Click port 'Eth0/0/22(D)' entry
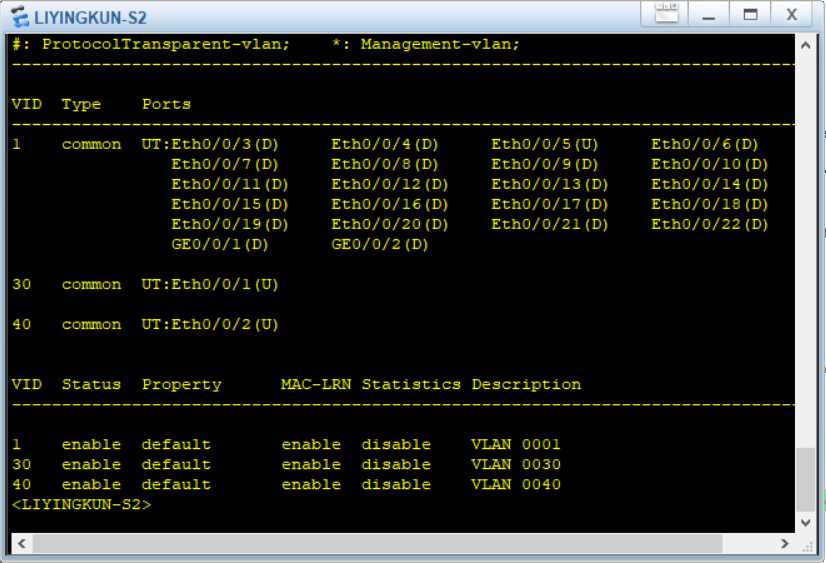Viewport: 826px width, 563px height. (x=710, y=224)
